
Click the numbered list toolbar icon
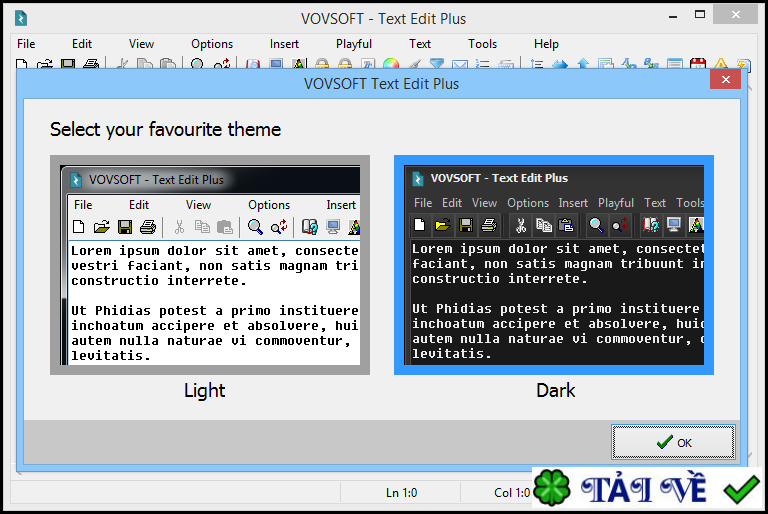(482, 64)
